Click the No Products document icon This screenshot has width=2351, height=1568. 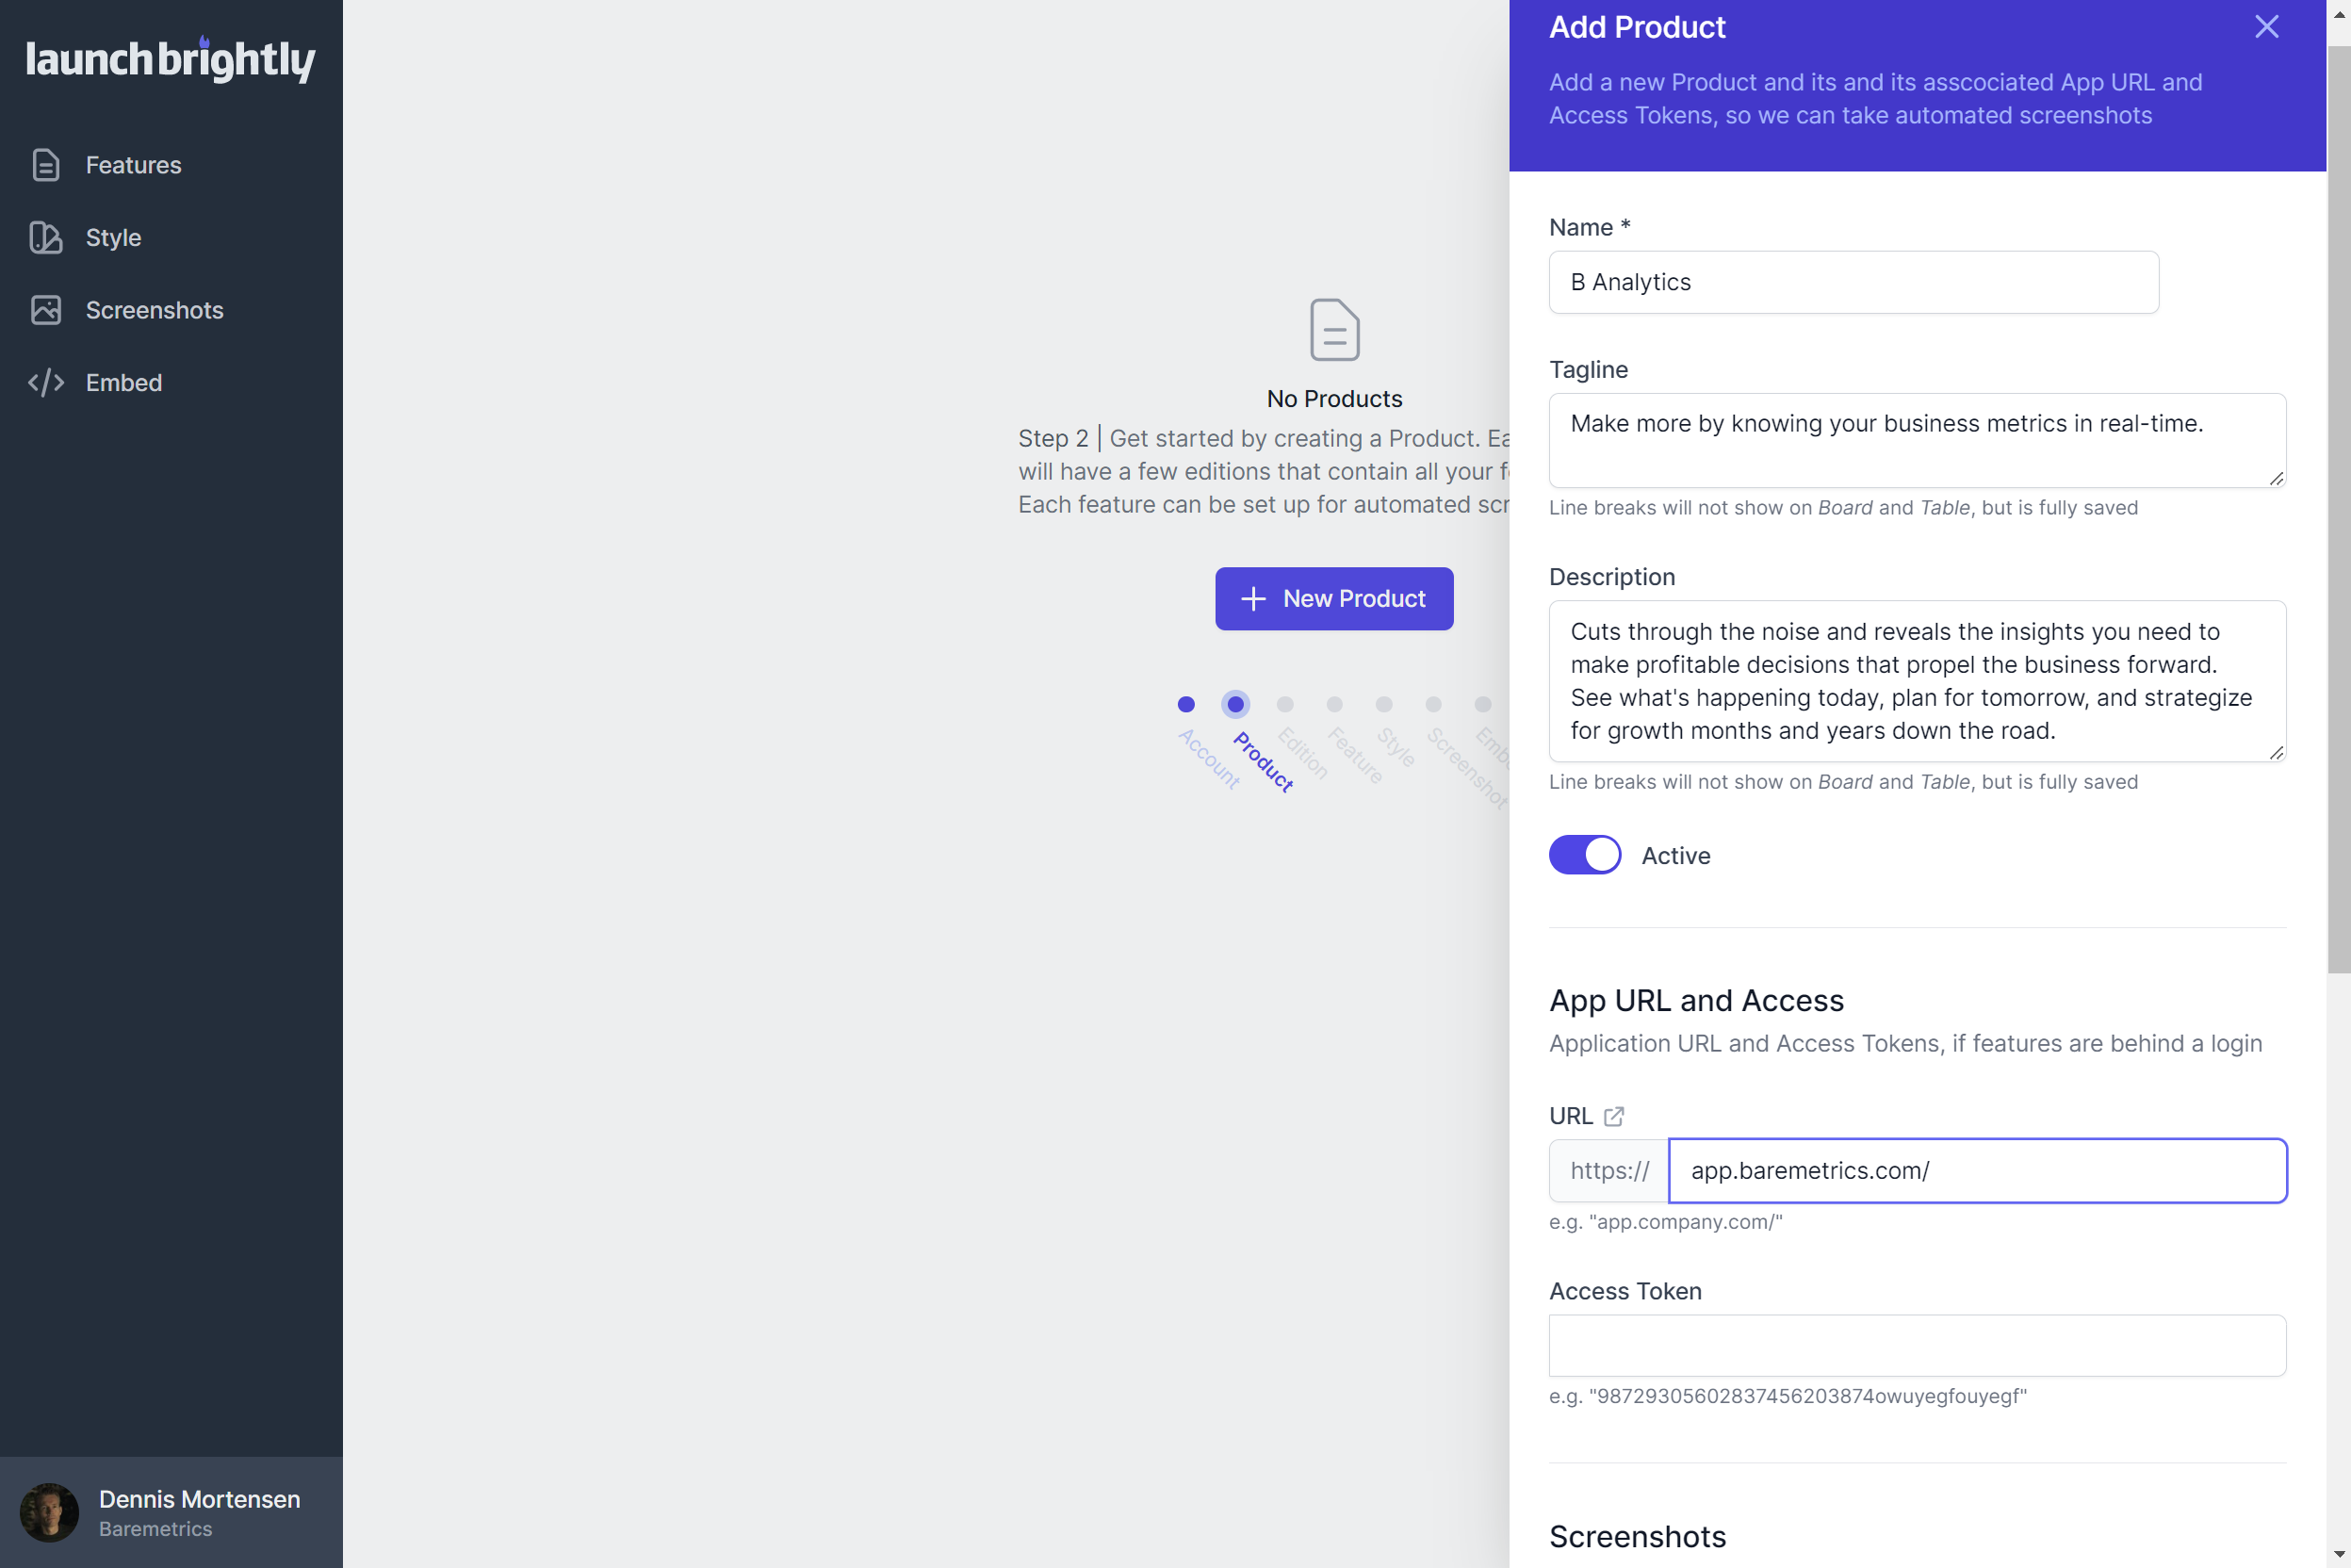pos(1334,329)
